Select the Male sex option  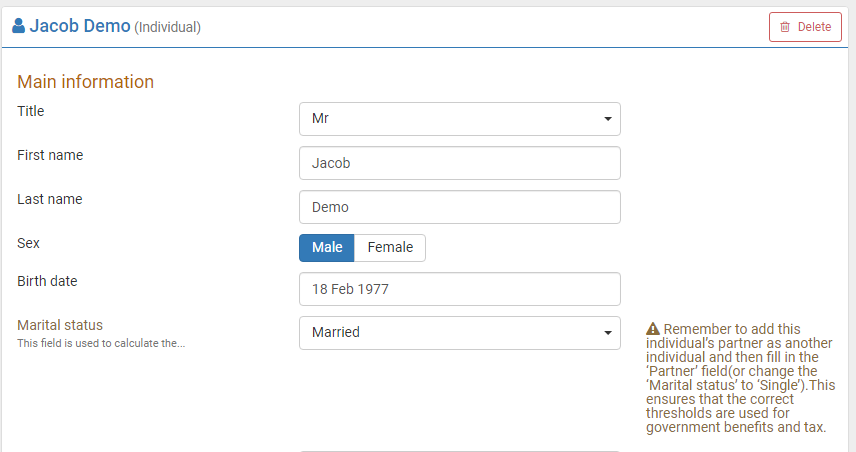coord(326,248)
